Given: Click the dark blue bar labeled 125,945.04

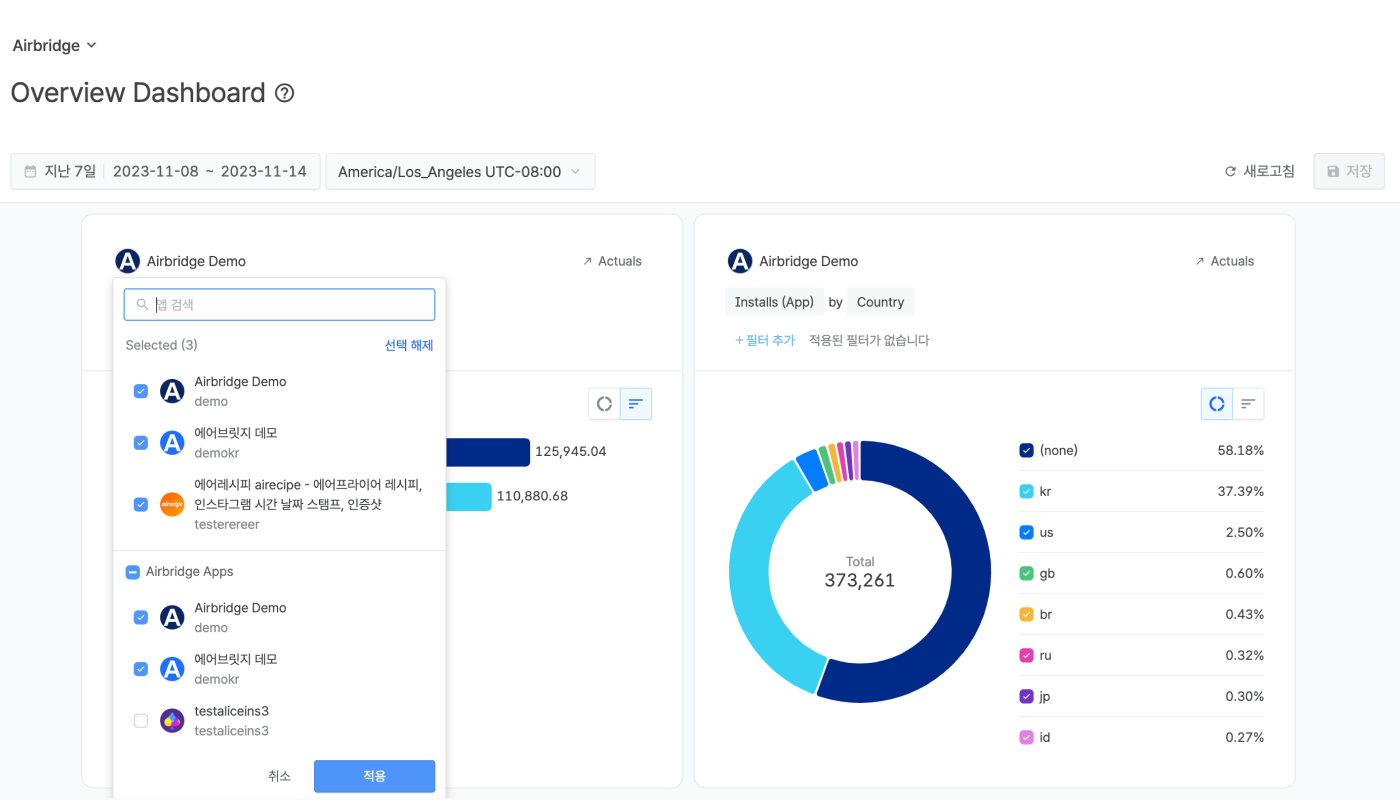Looking at the screenshot, I should 488,452.
